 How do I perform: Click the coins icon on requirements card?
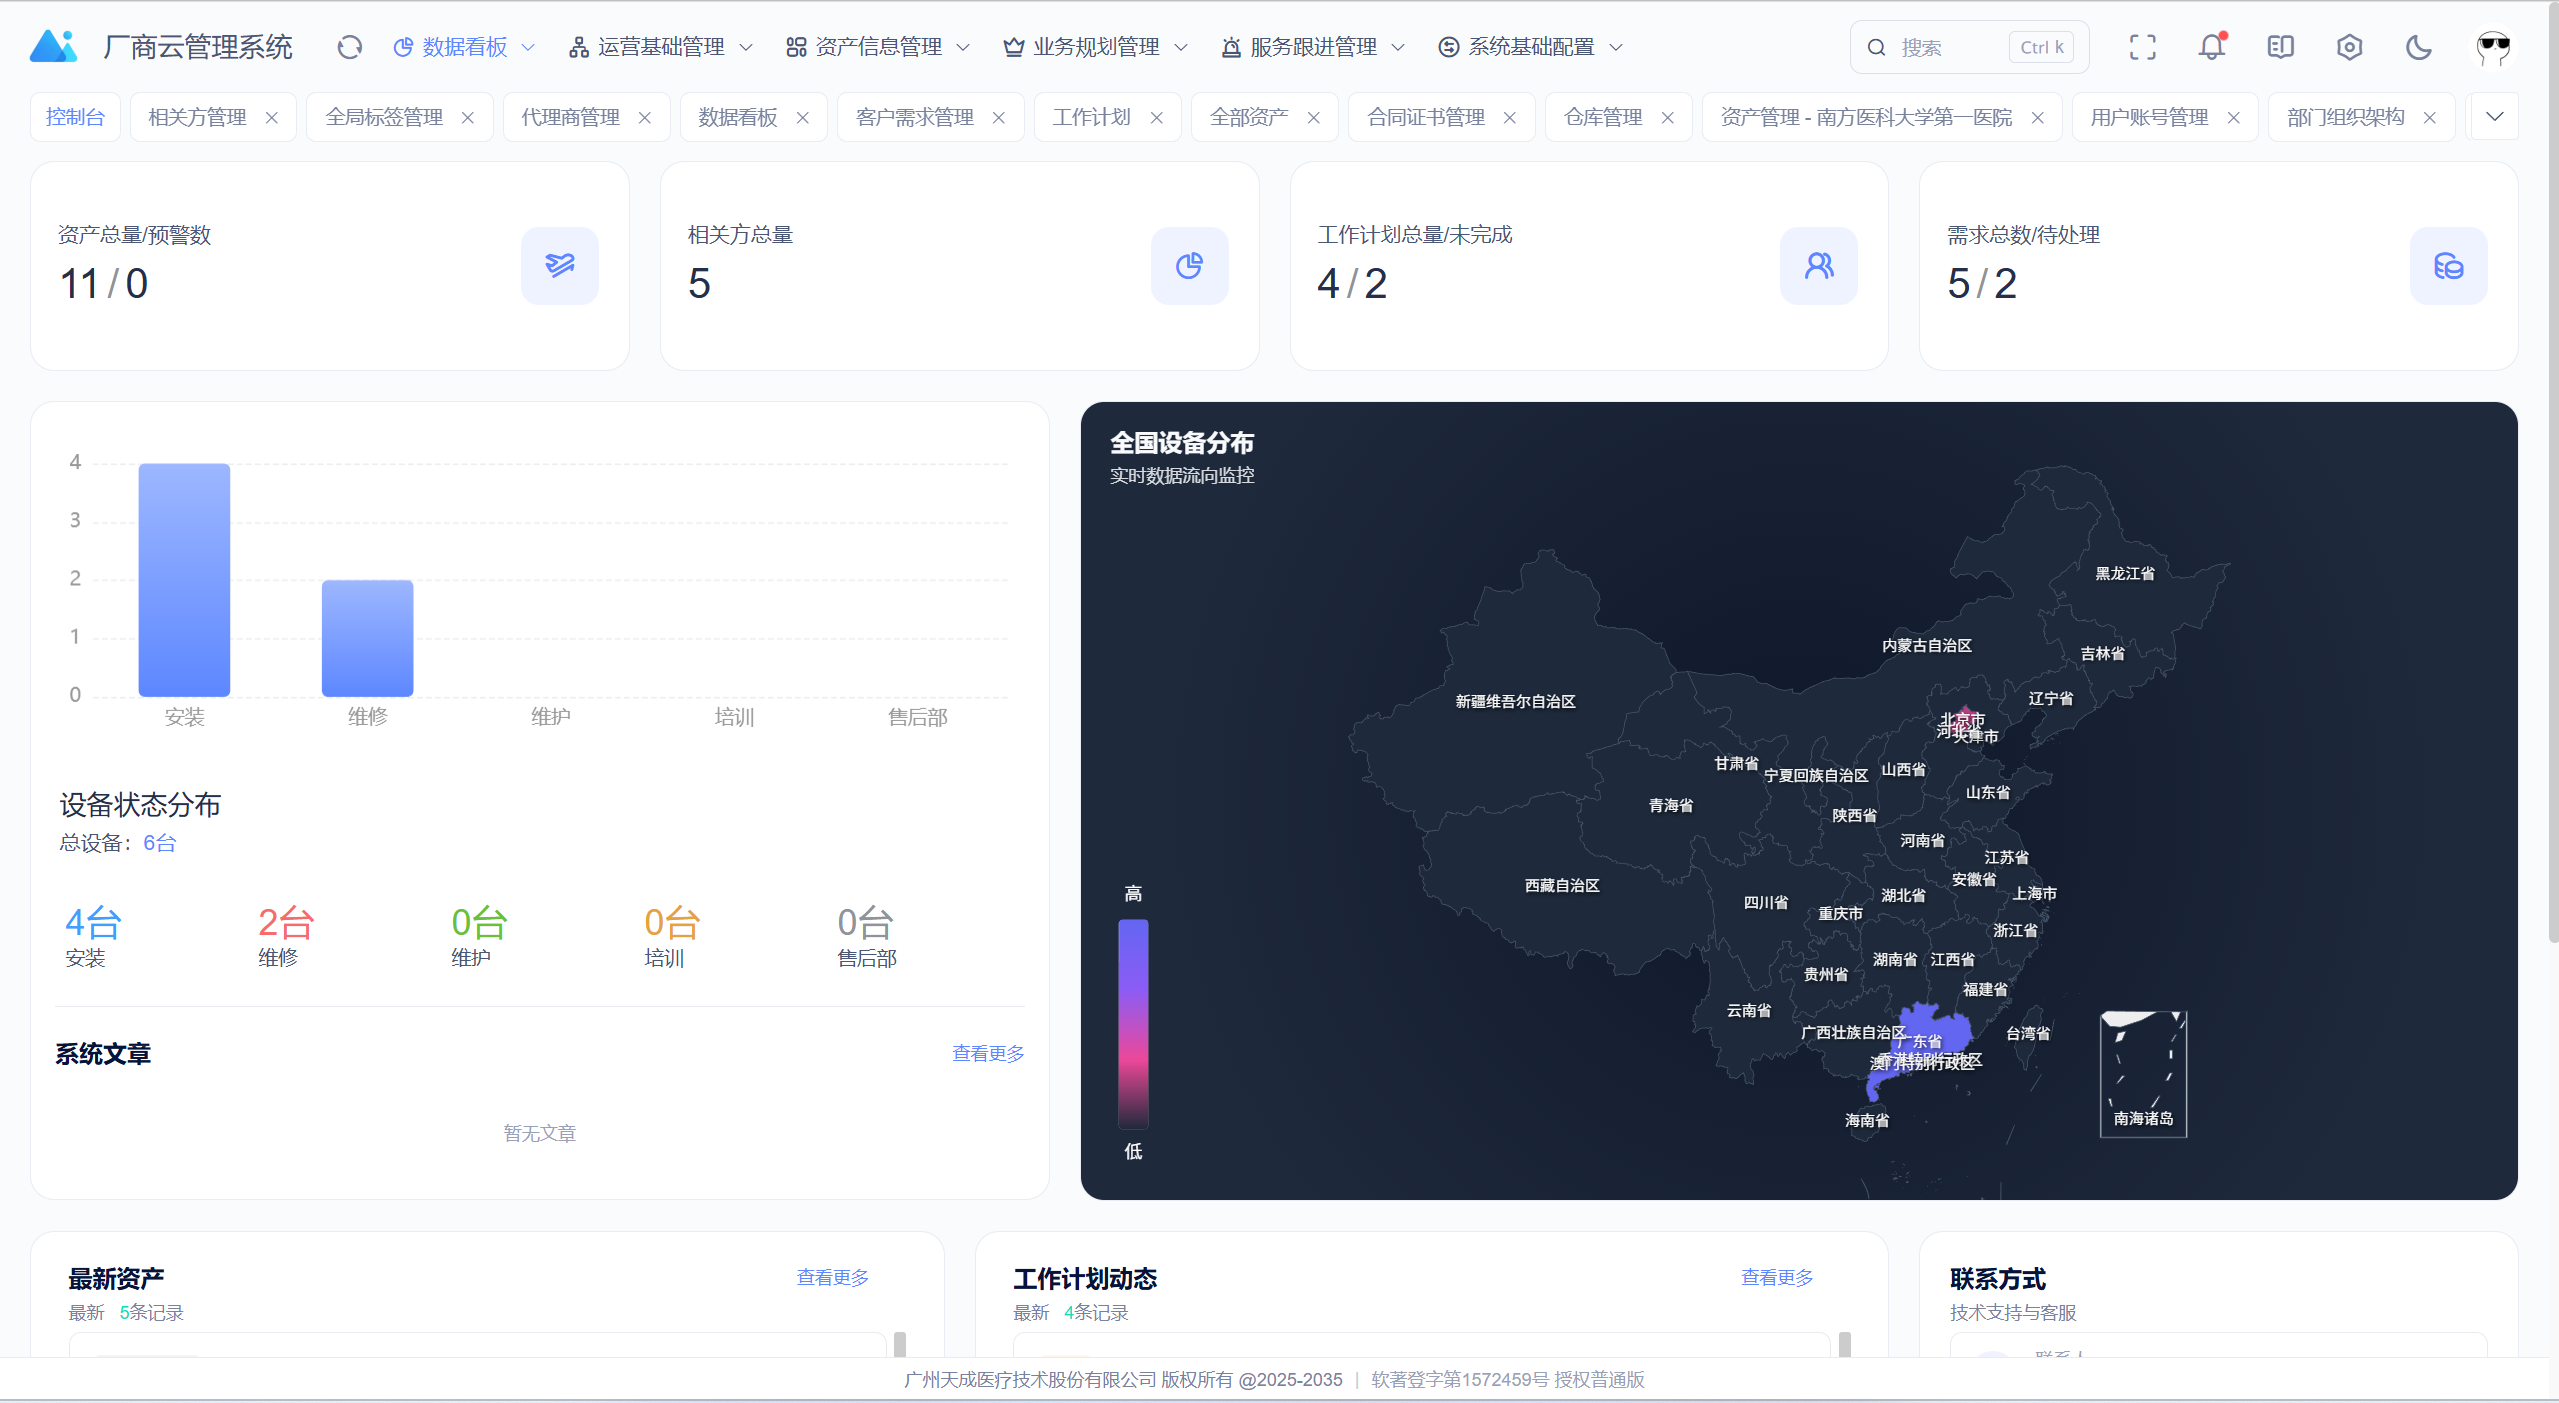[2448, 265]
